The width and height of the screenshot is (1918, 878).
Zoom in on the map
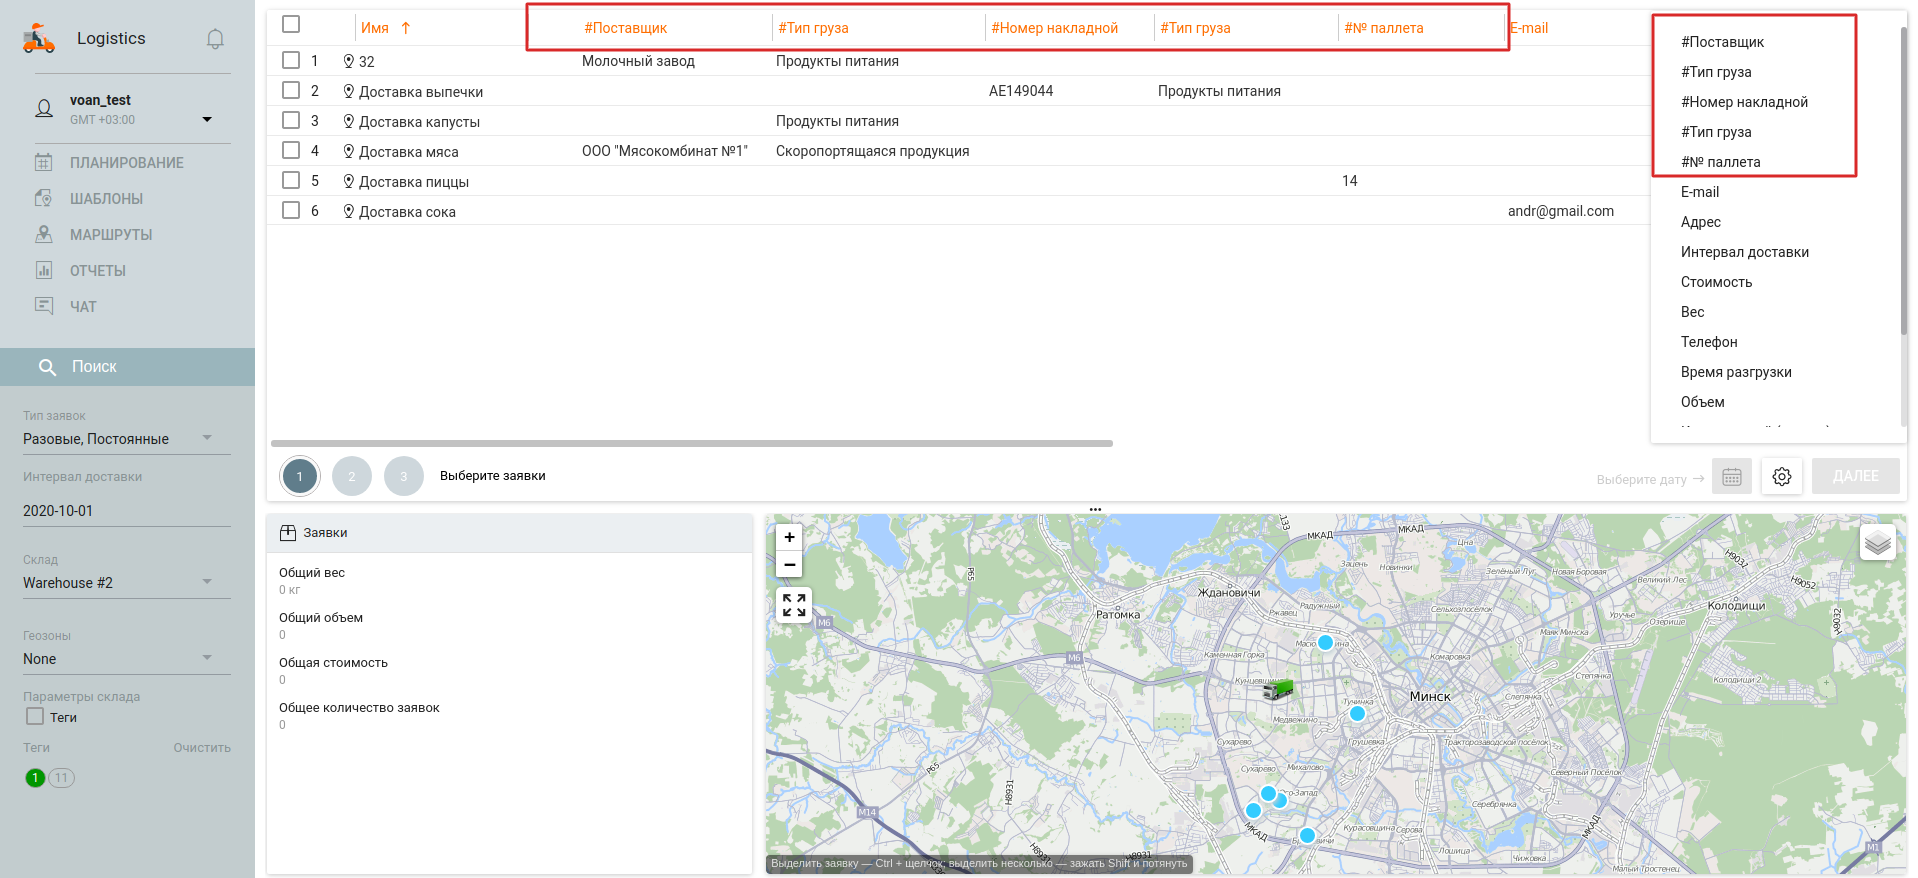pyautogui.click(x=789, y=537)
